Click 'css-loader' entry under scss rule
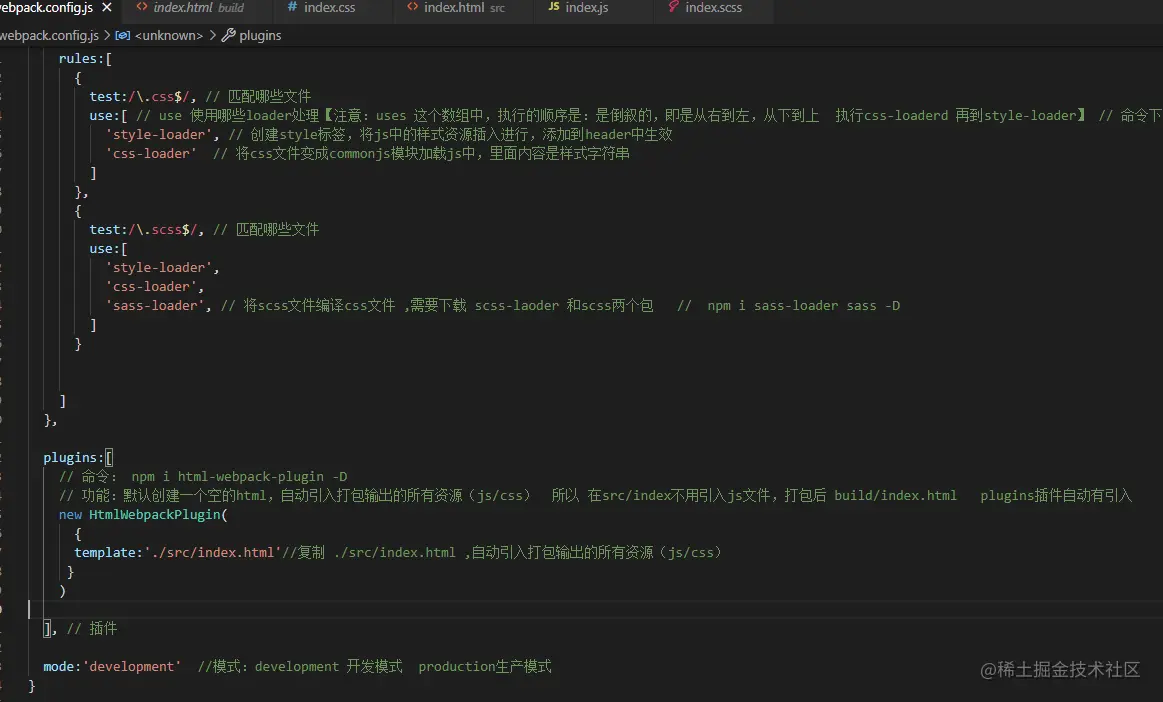The height and width of the screenshot is (702, 1163). coord(154,286)
